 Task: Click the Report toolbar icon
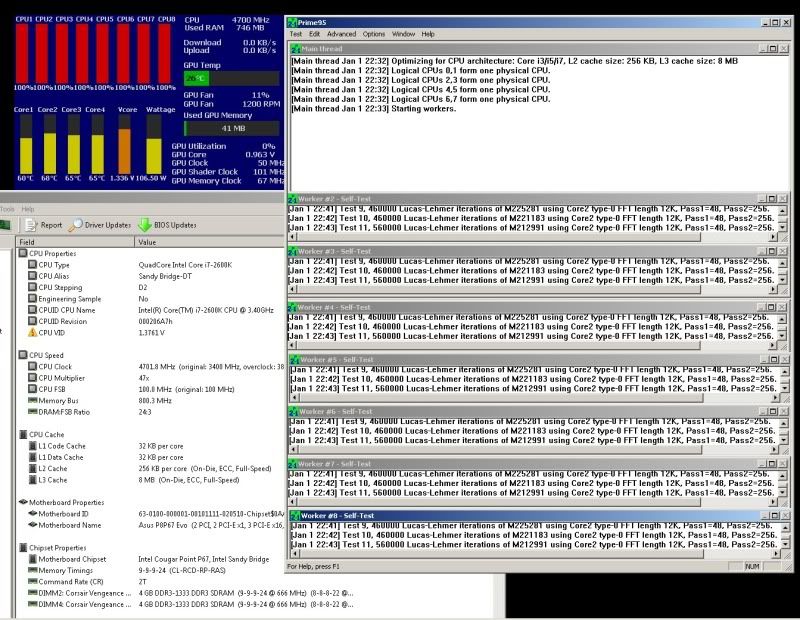click(30, 225)
